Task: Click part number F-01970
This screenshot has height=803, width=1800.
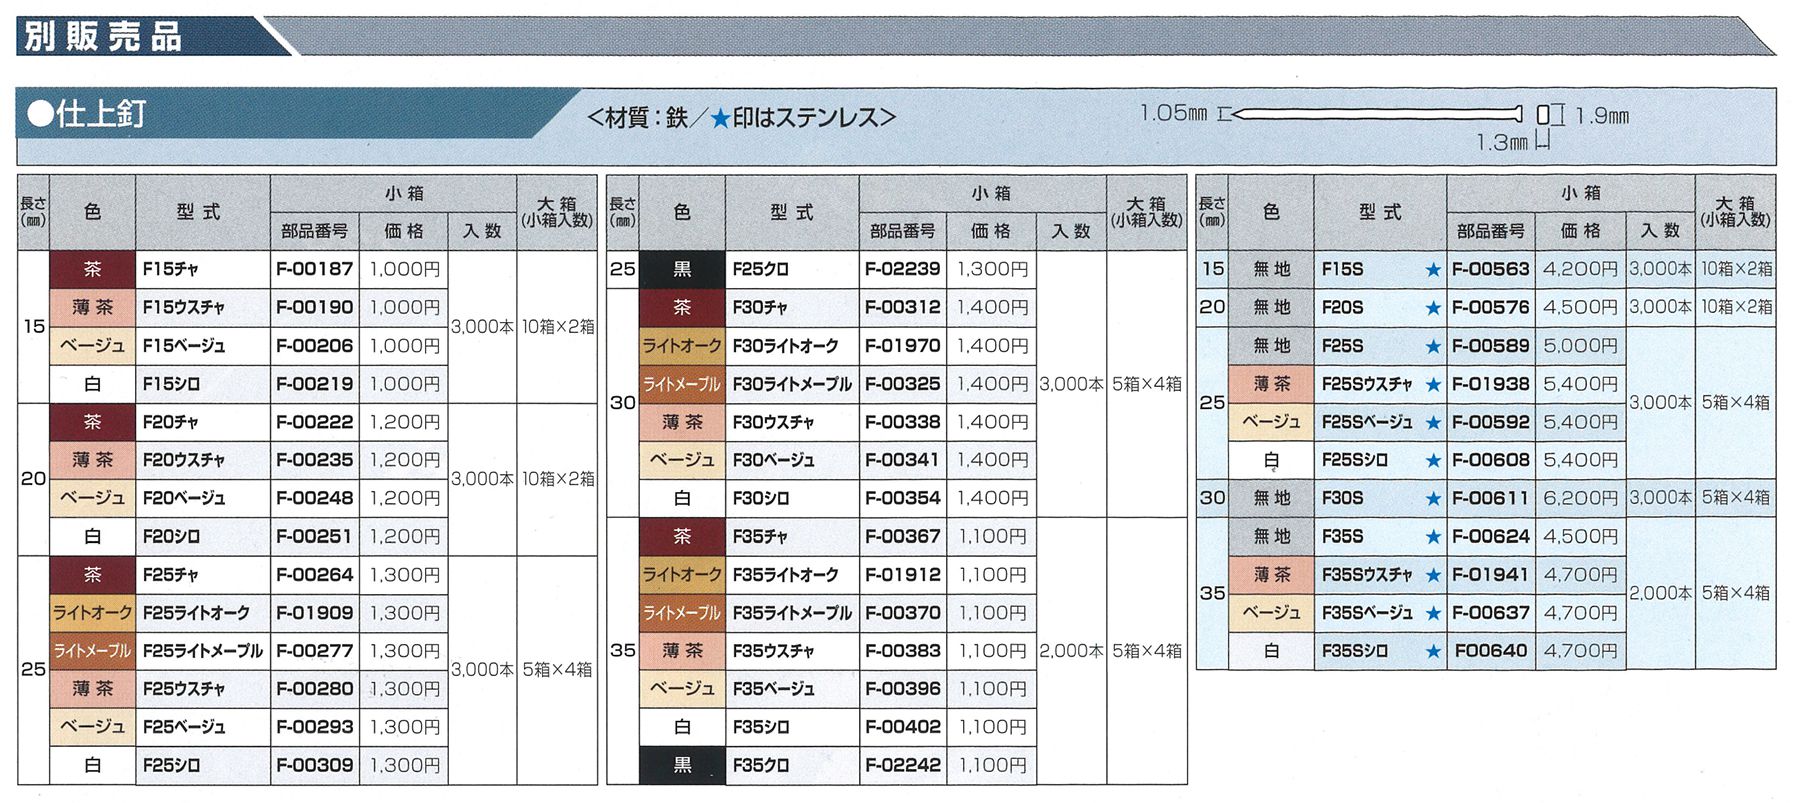Action: (x=903, y=346)
